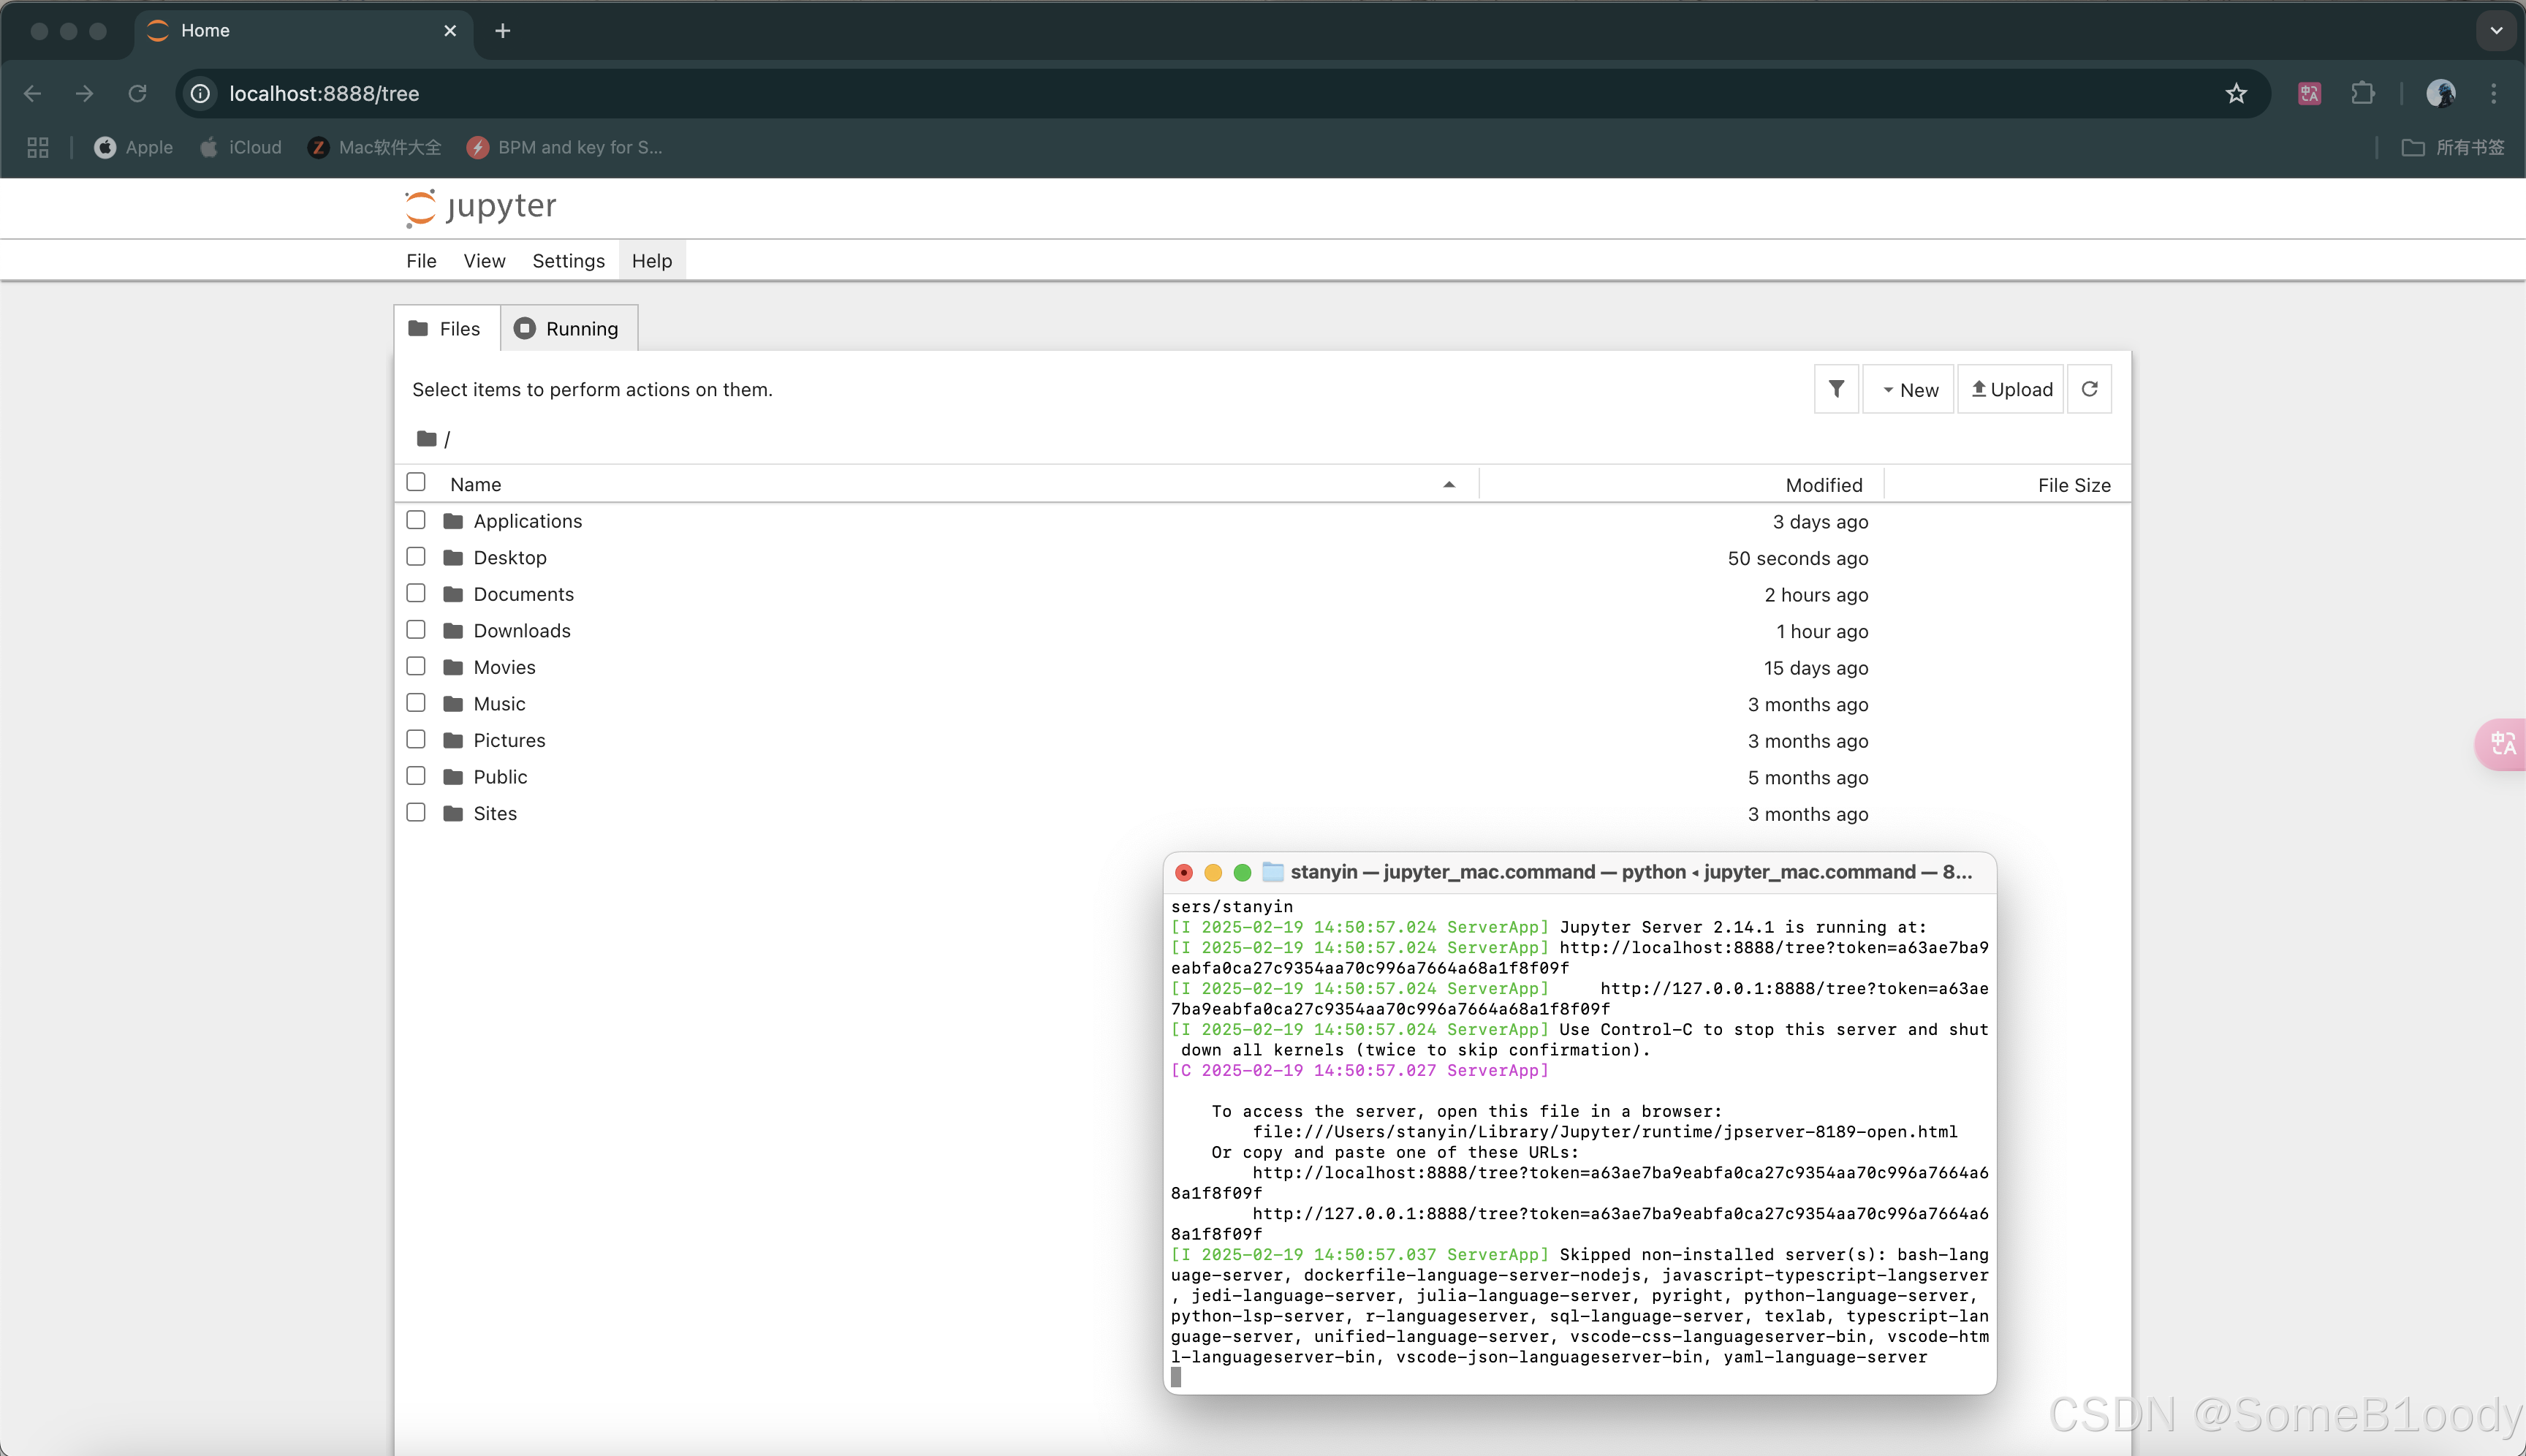Check the Public row checkbox
The height and width of the screenshot is (1456, 2526).
point(416,776)
